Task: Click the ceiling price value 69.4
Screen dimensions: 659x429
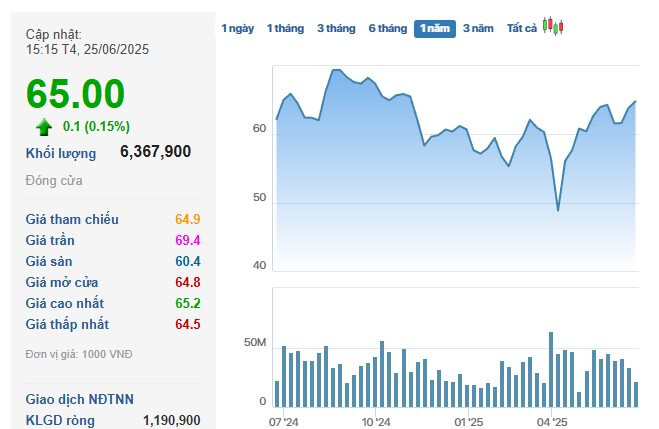Action: [x=187, y=240]
